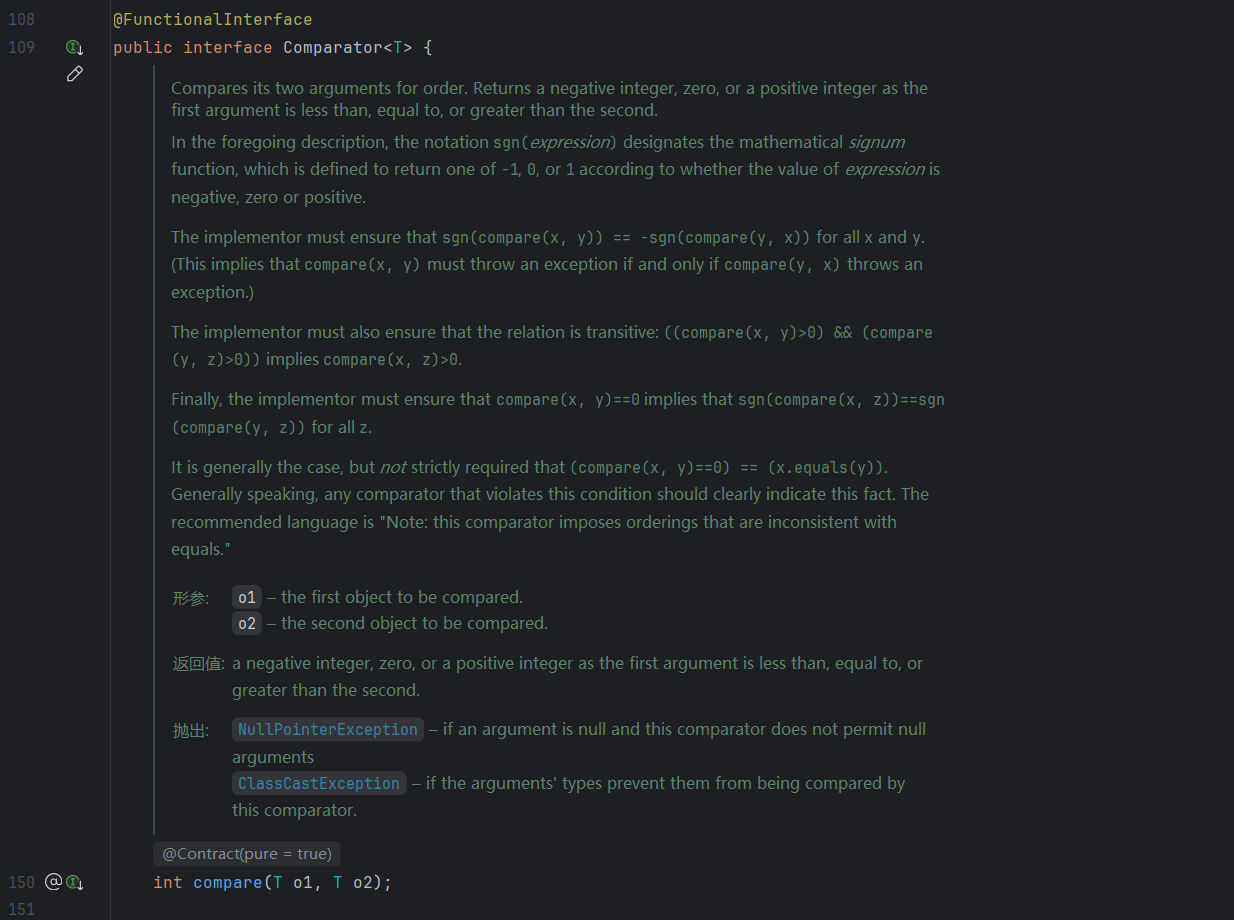Click line number 151 in the gutter

tap(21, 909)
